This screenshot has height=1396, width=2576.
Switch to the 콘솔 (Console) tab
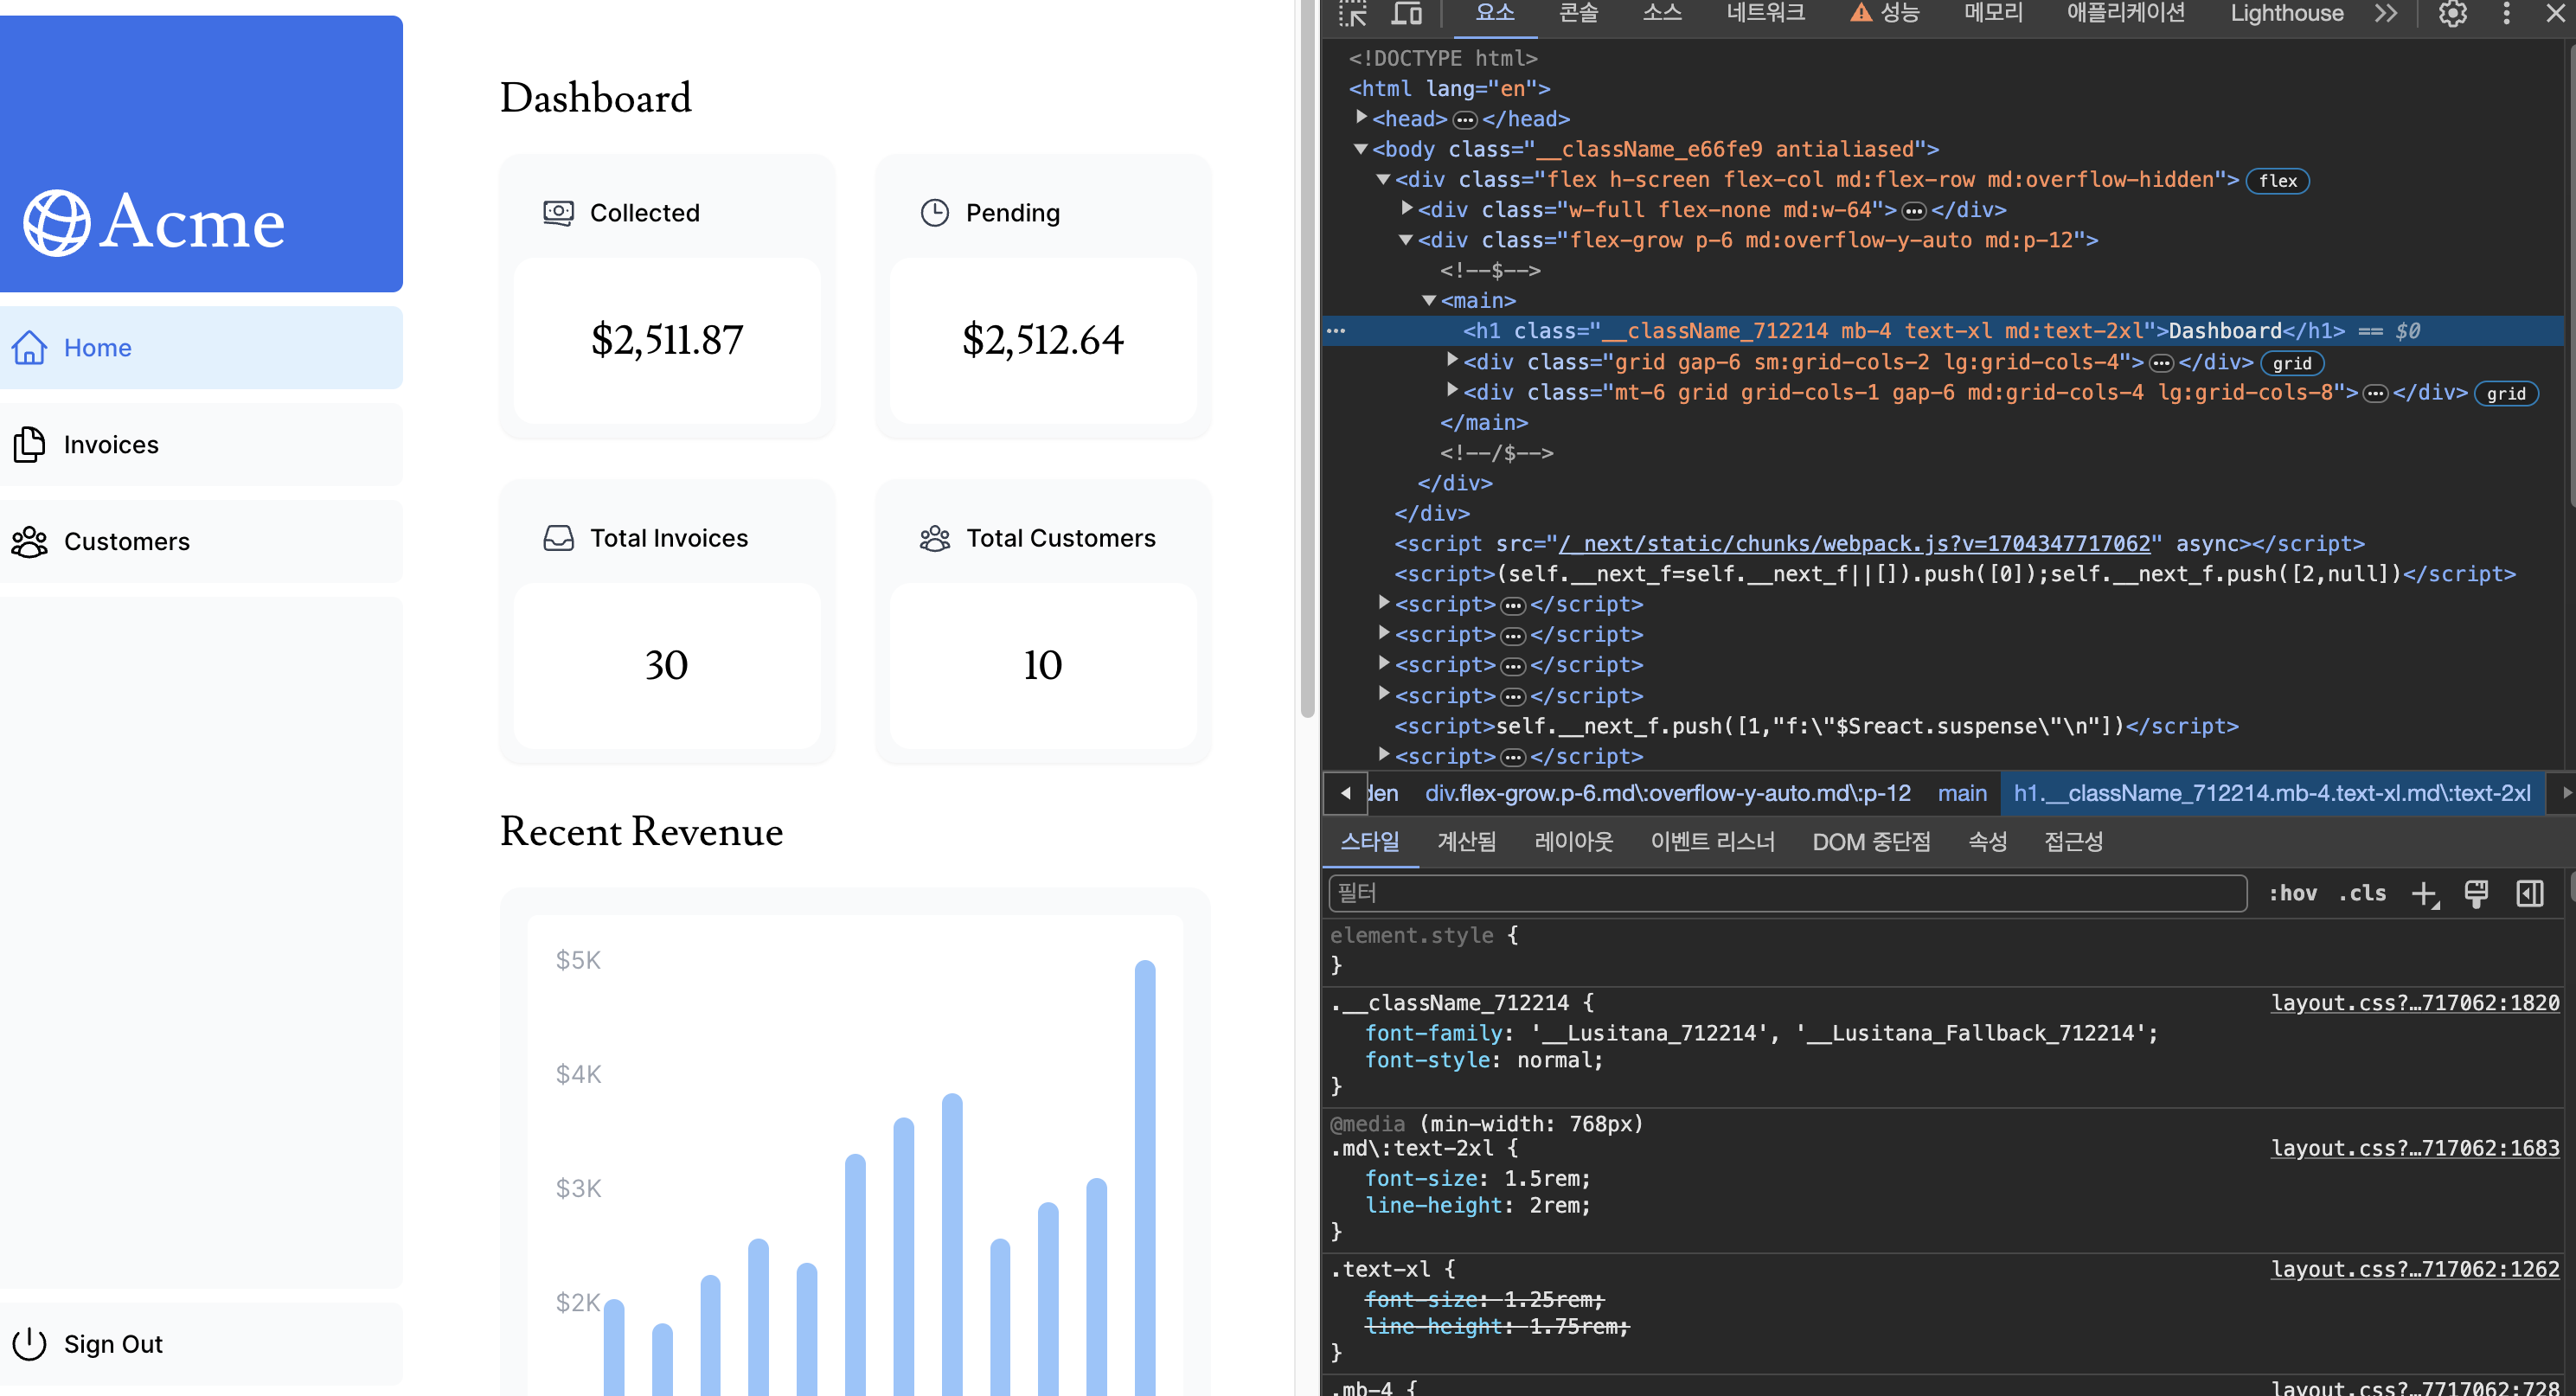1578,14
